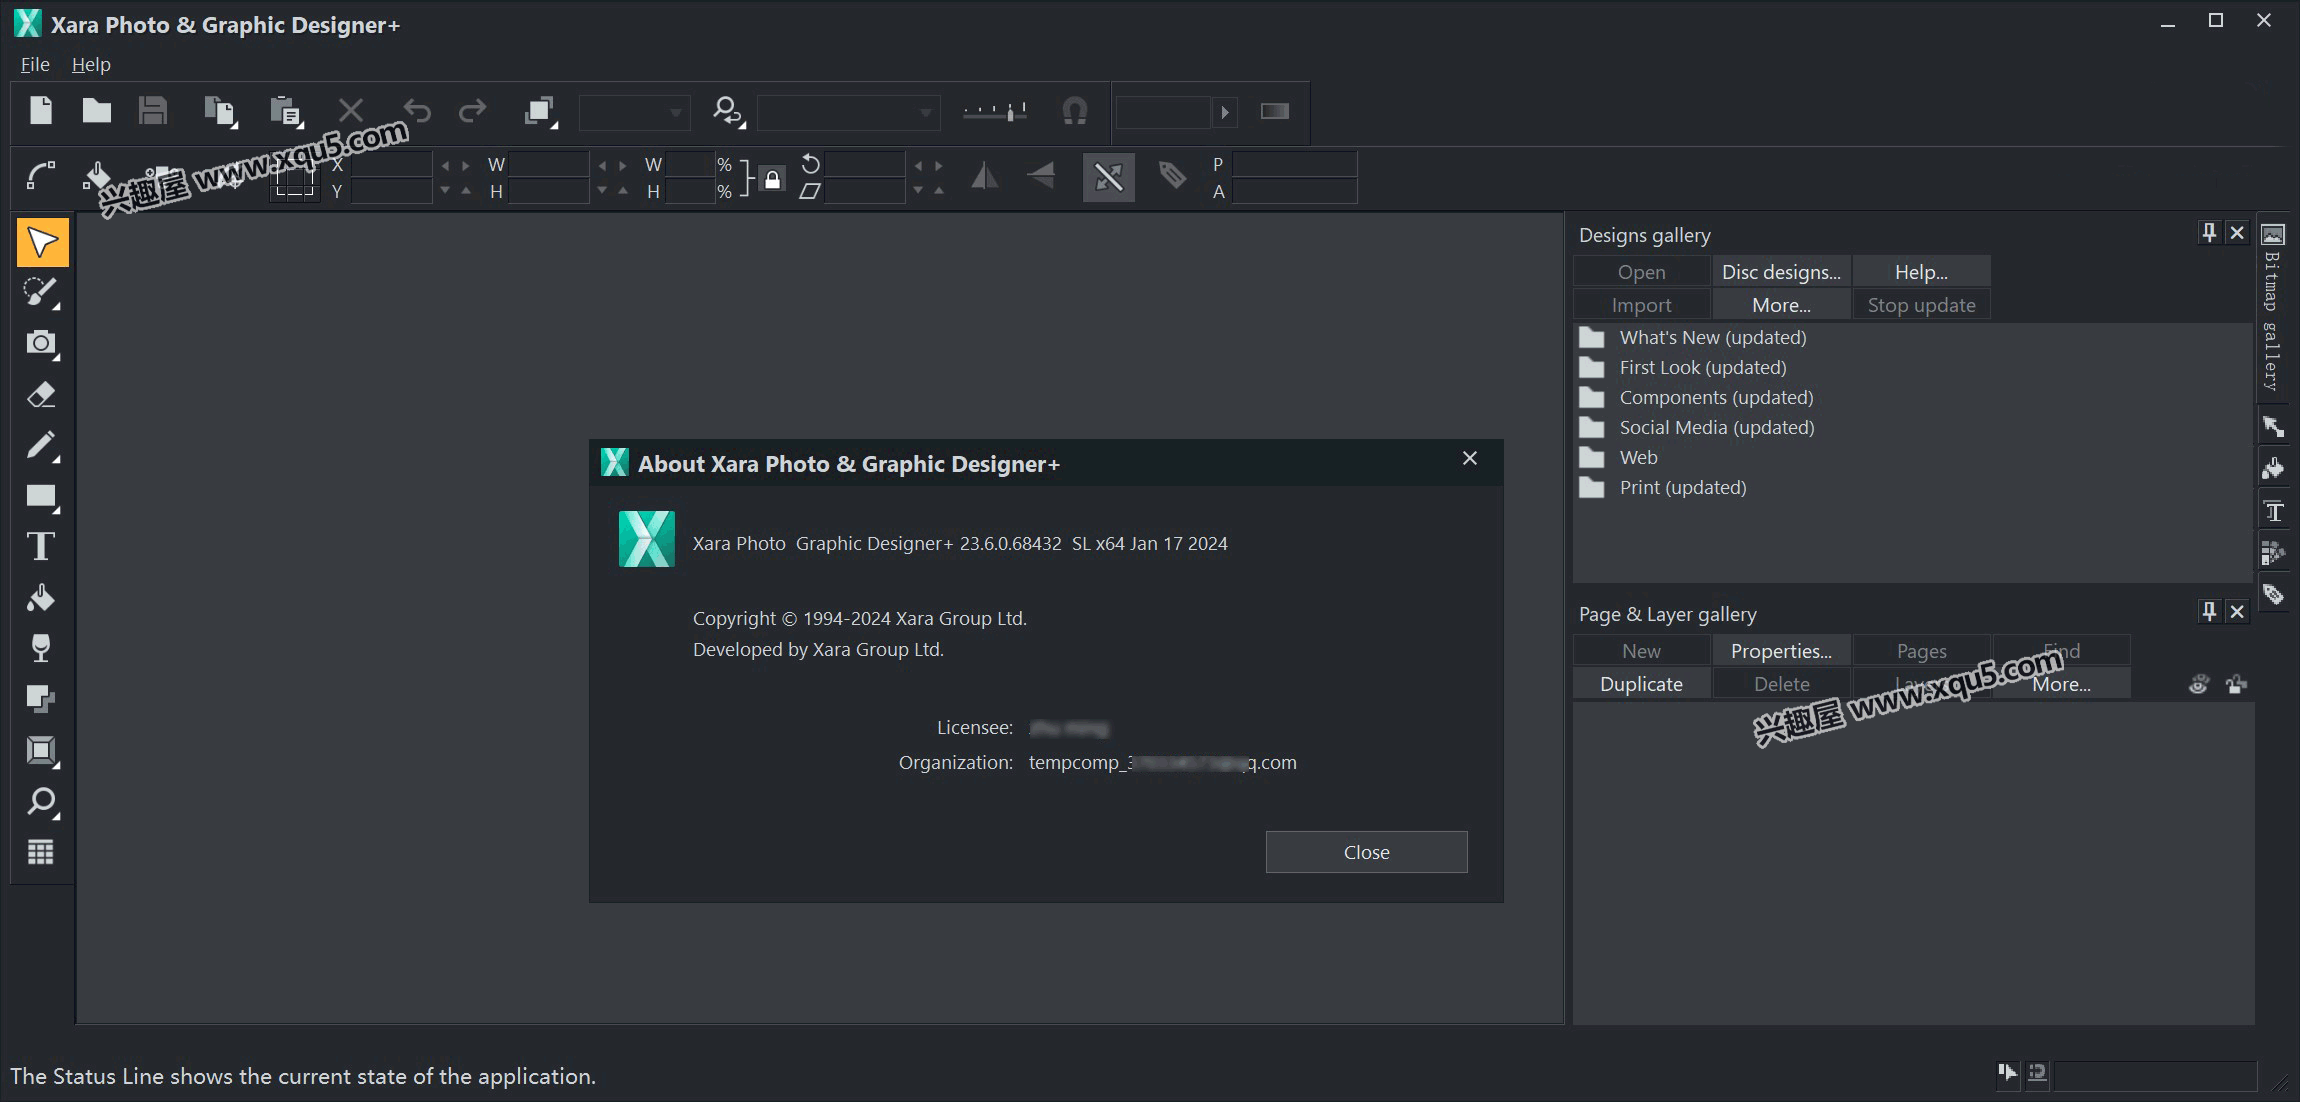This screenshot has width=2300, height=1102.
Task: Toggle all layers lock padlock icon
Action: [x=2236, y=684]
